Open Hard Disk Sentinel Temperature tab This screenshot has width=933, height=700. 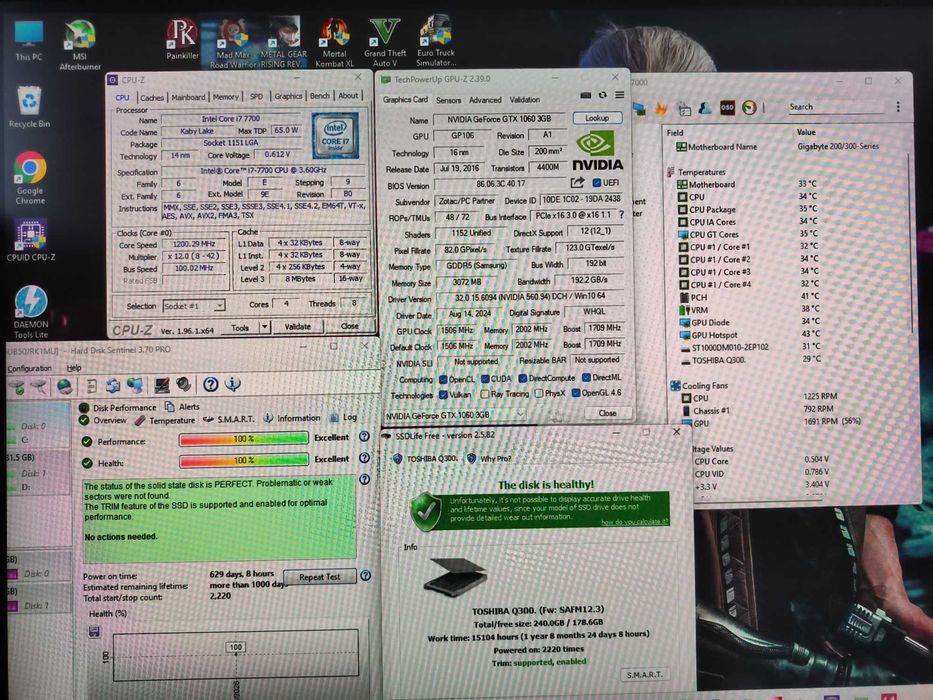pos(165,420)
